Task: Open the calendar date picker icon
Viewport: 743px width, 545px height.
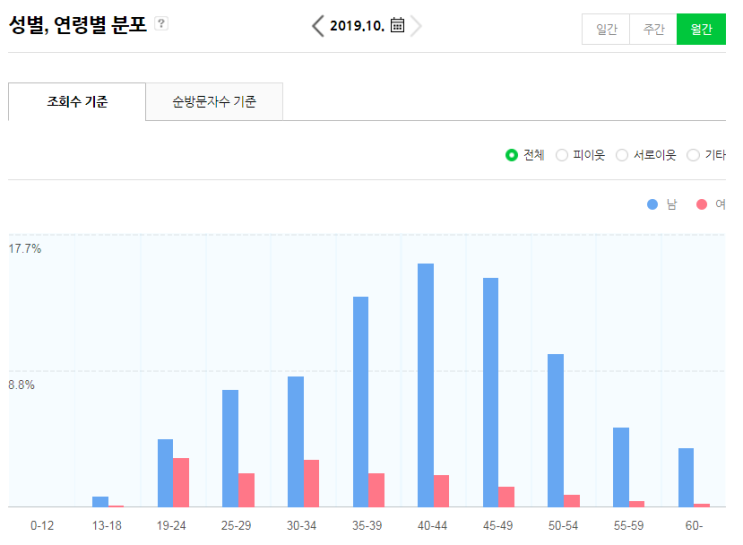Action: [397, 25]
